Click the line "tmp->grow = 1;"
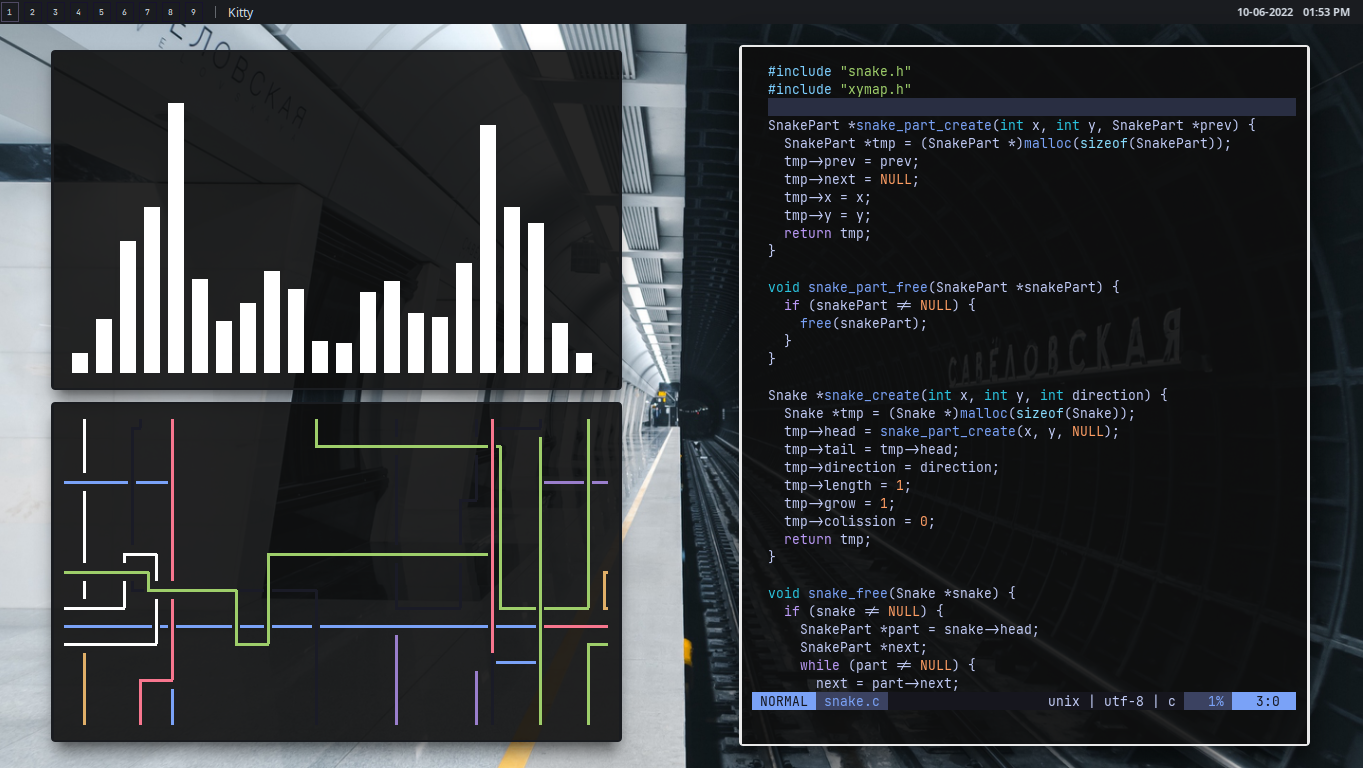Screen dimensions: 1363x768 click(840, 503)
